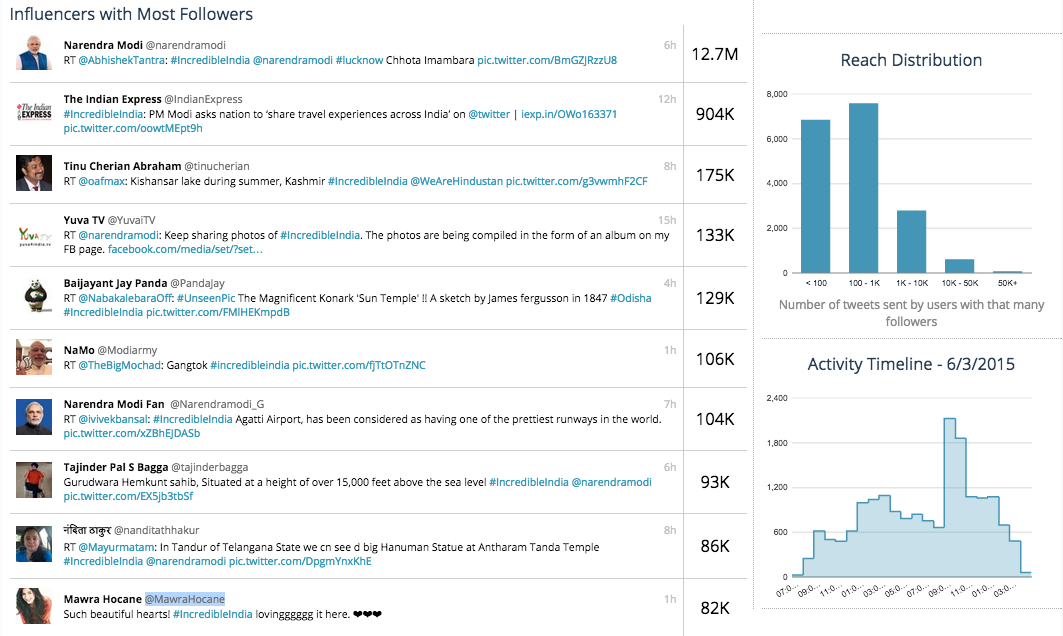Open Mawra Hocane's profile photo
Image resolution: width=1063 pixels, height=636 pixels.
(x=34, y=605)
